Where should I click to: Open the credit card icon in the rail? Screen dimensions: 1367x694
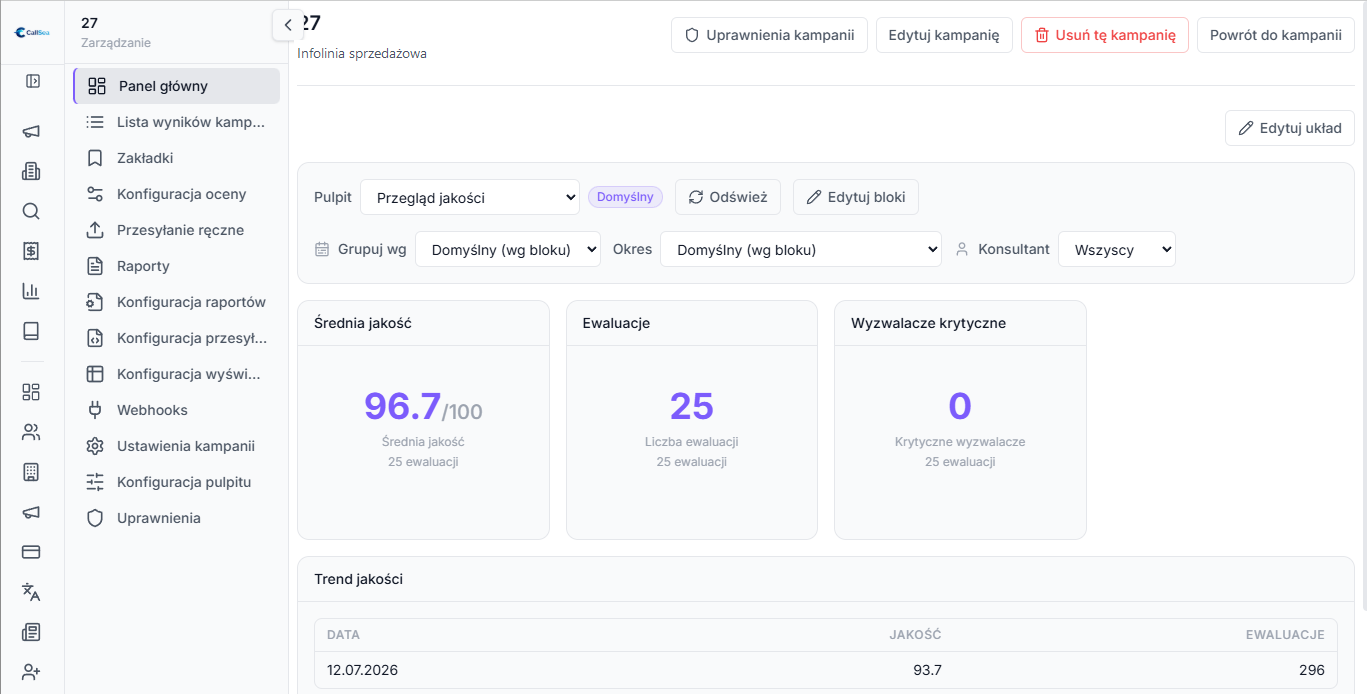pos(31,552)
